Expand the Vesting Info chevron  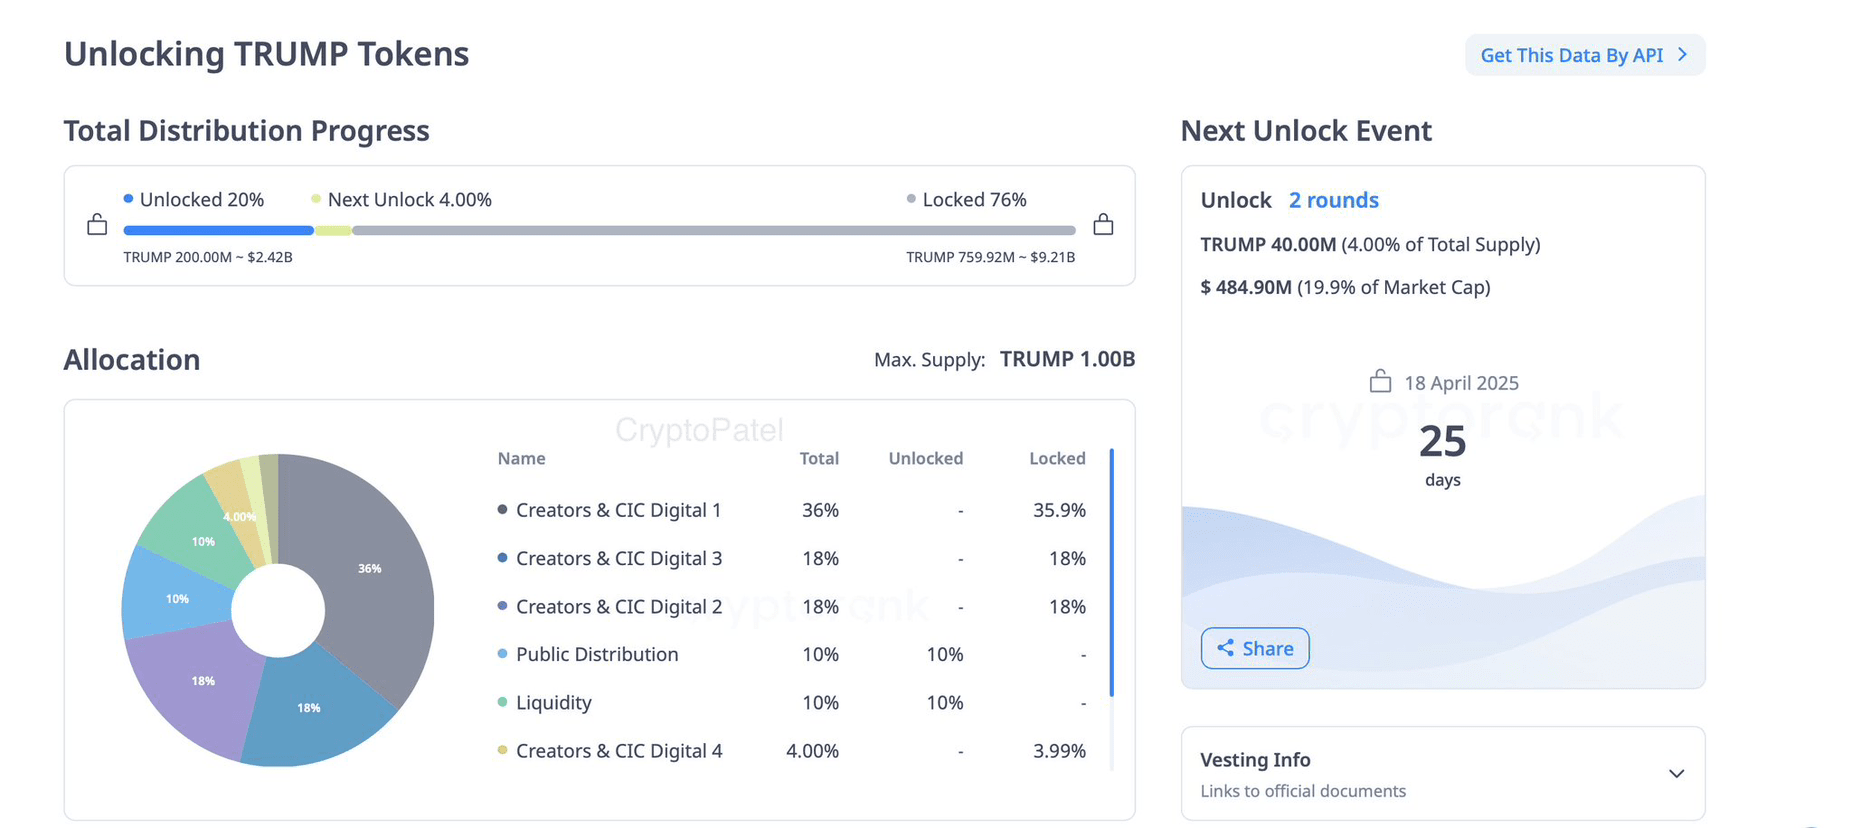1677,773
